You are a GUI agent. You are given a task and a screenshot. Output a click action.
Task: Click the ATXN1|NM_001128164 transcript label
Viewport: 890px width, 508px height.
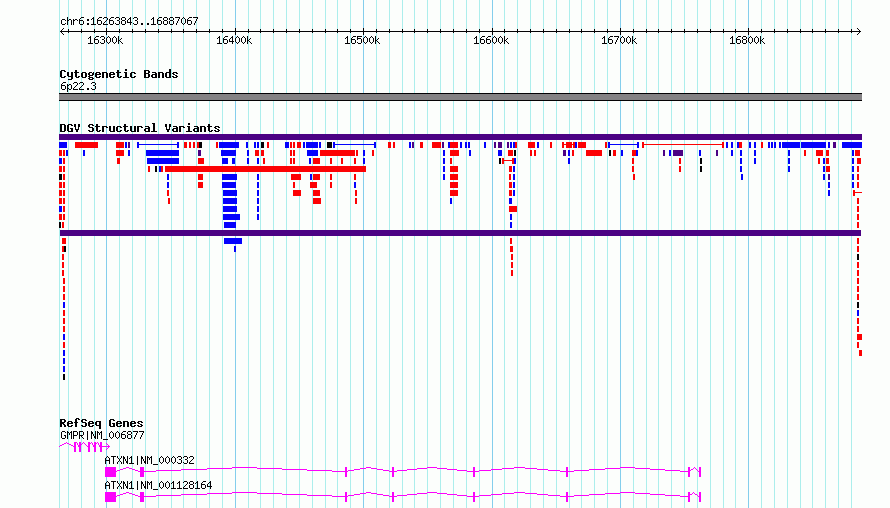[158, 485]
